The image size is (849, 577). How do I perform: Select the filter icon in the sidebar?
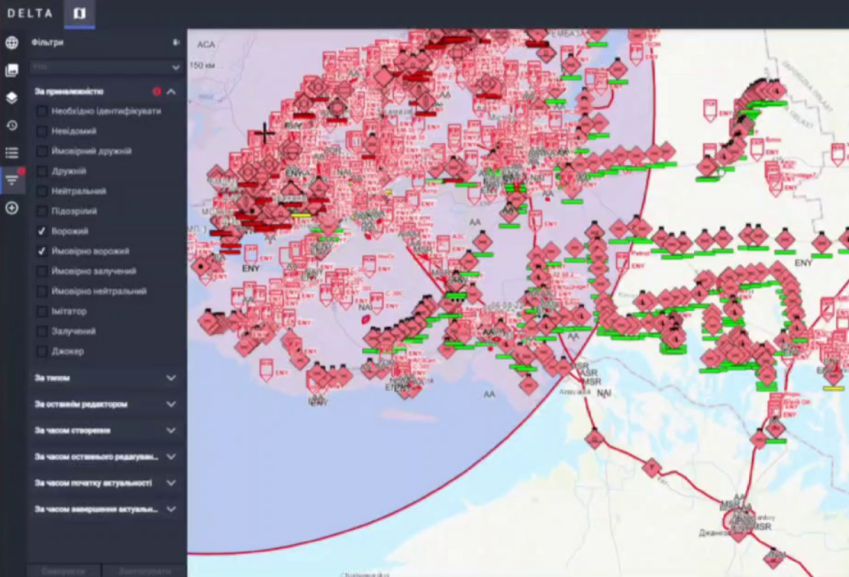coord(12,180)
